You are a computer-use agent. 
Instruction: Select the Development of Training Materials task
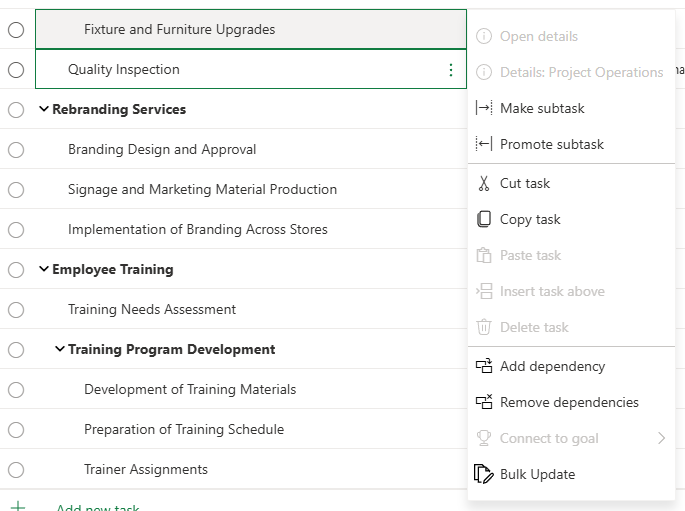(x=190, y=389)
